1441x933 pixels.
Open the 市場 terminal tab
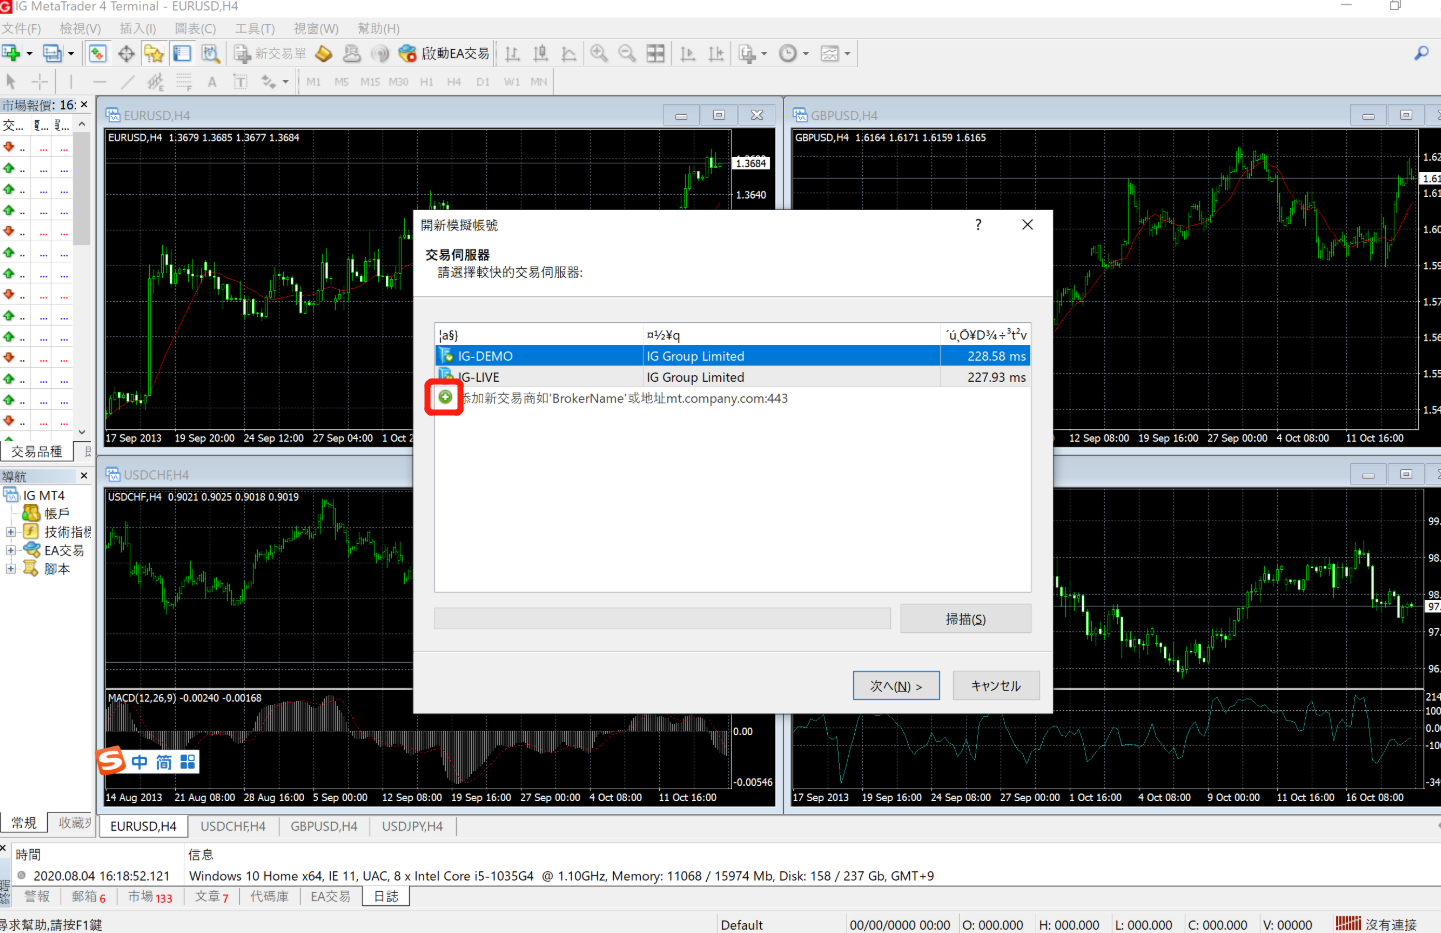click(149, 896)
